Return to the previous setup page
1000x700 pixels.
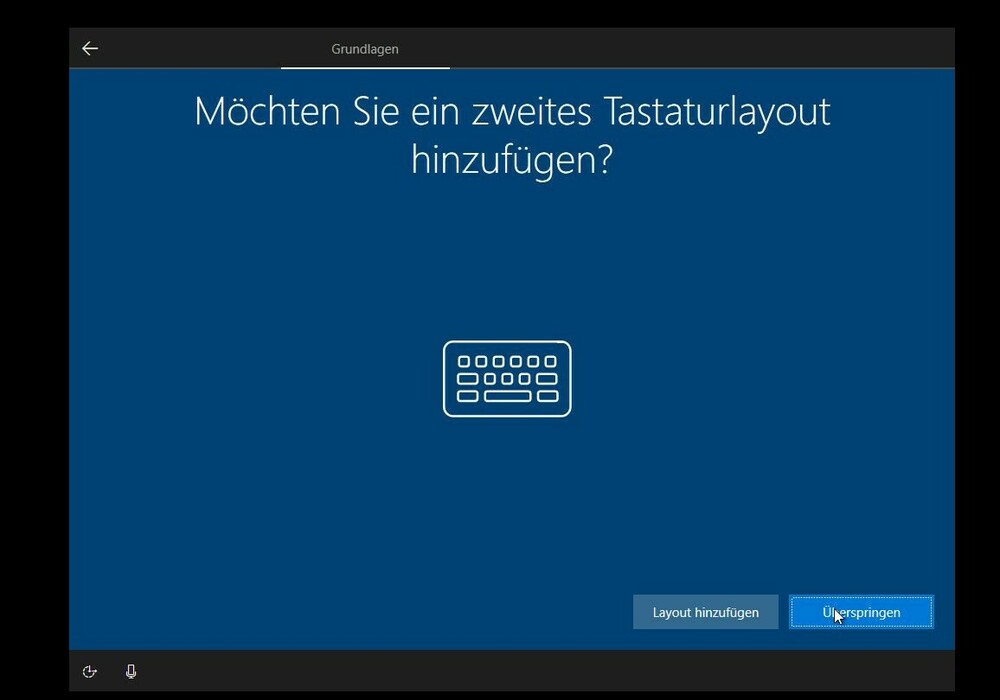90,48
